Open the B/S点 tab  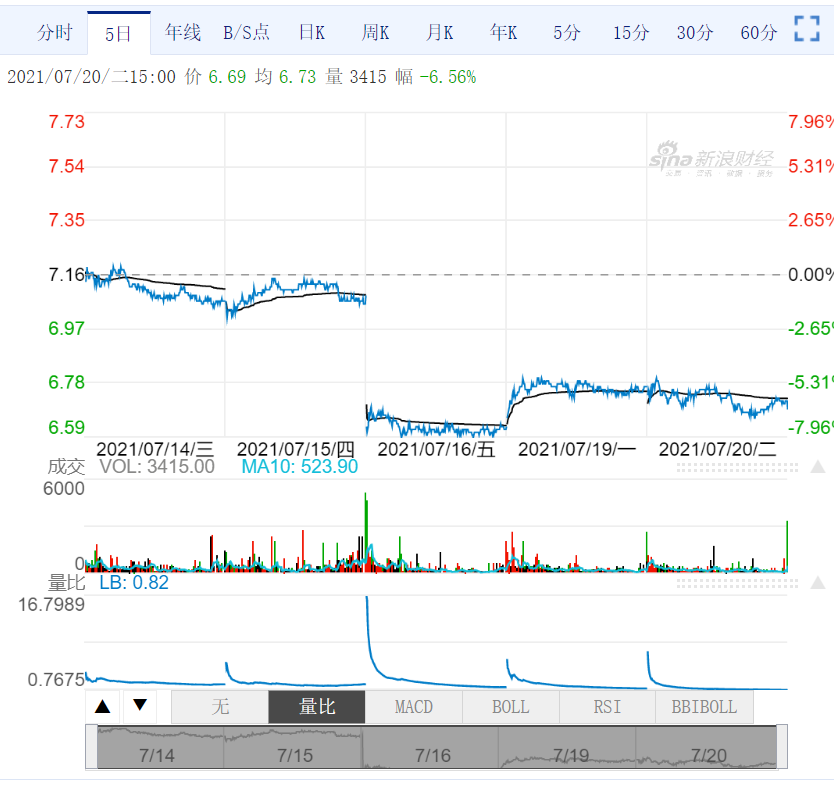(x=246, y=33)
